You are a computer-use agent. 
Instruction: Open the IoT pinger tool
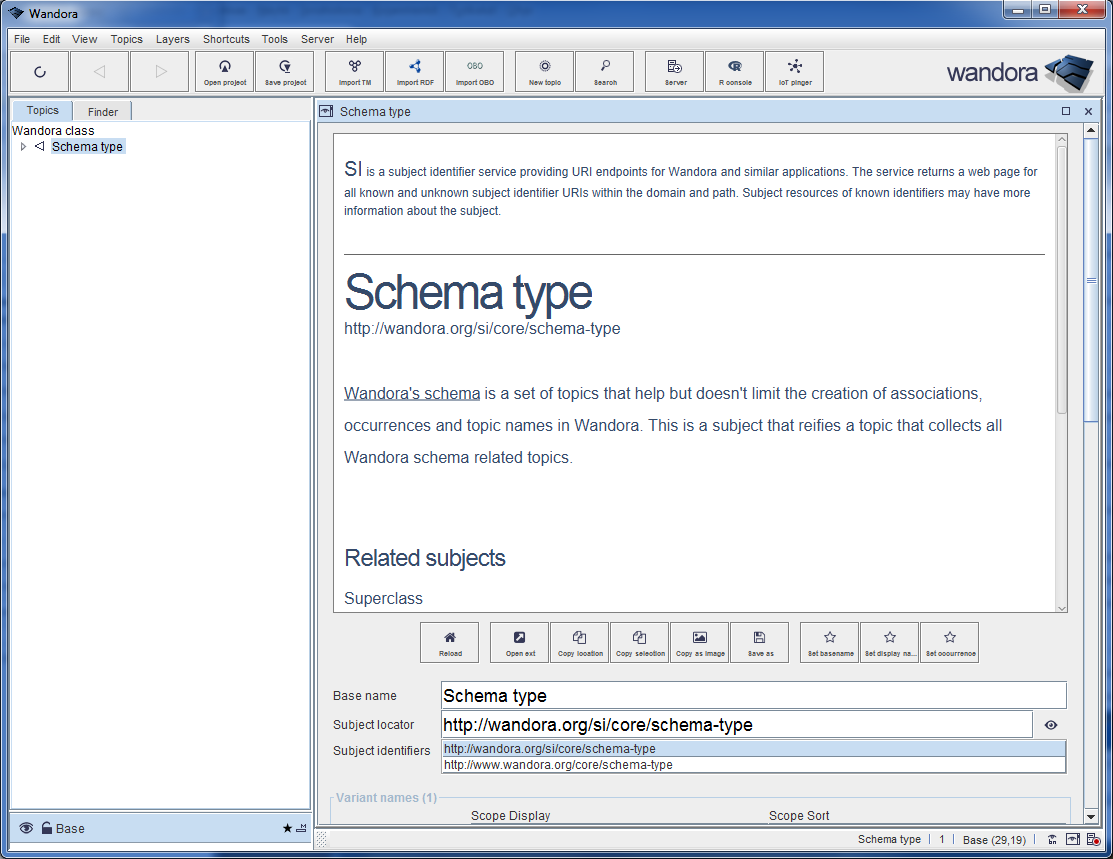click(794, 71)
